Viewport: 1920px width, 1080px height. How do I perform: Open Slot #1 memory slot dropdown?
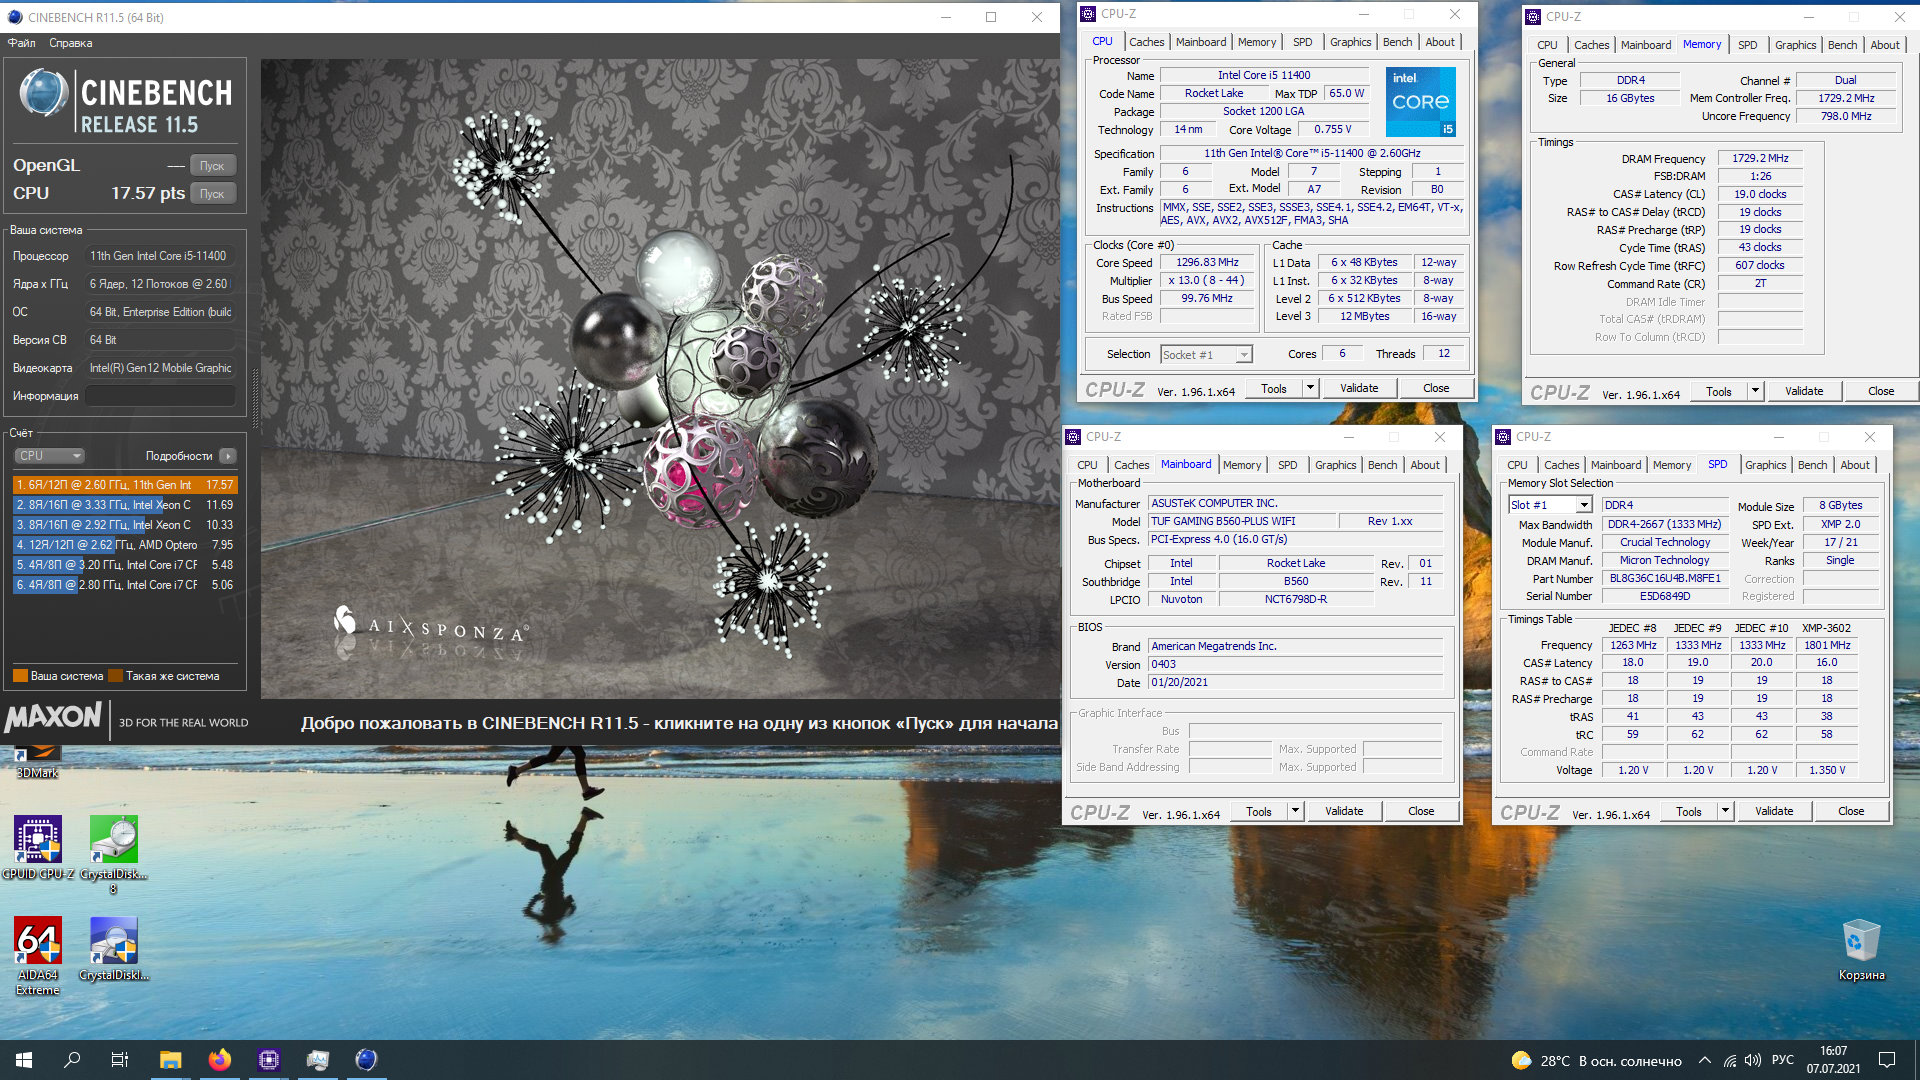[1549, 505]
